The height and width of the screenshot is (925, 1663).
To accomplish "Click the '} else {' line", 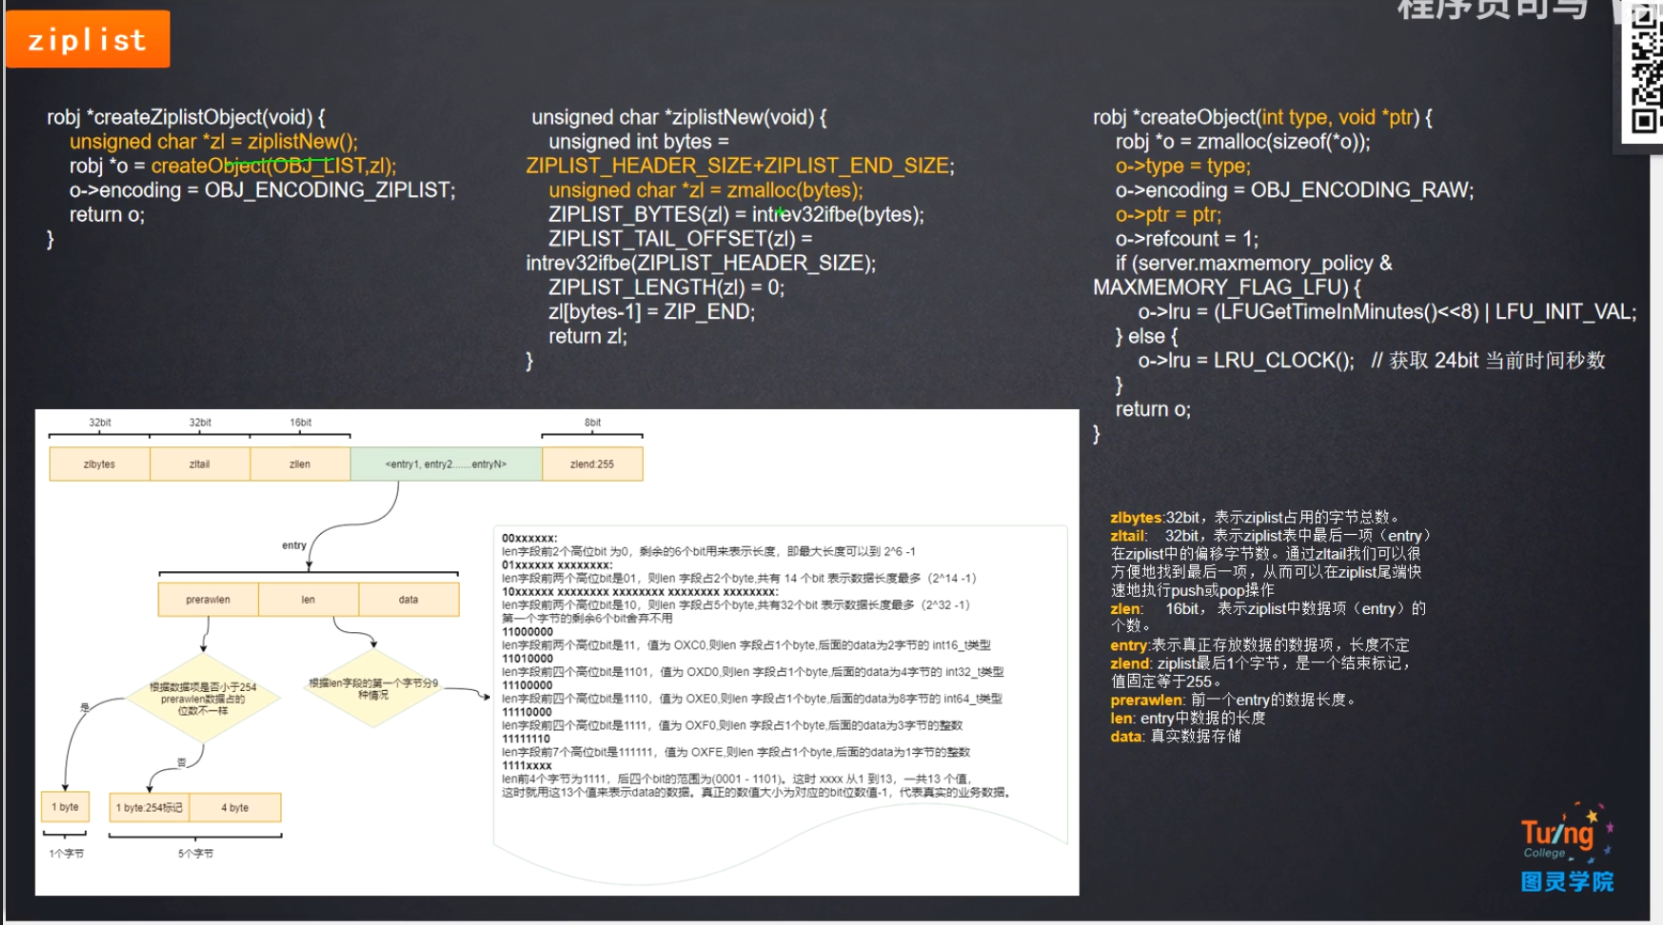I will pyautogui.click(x=1147, y=337).
